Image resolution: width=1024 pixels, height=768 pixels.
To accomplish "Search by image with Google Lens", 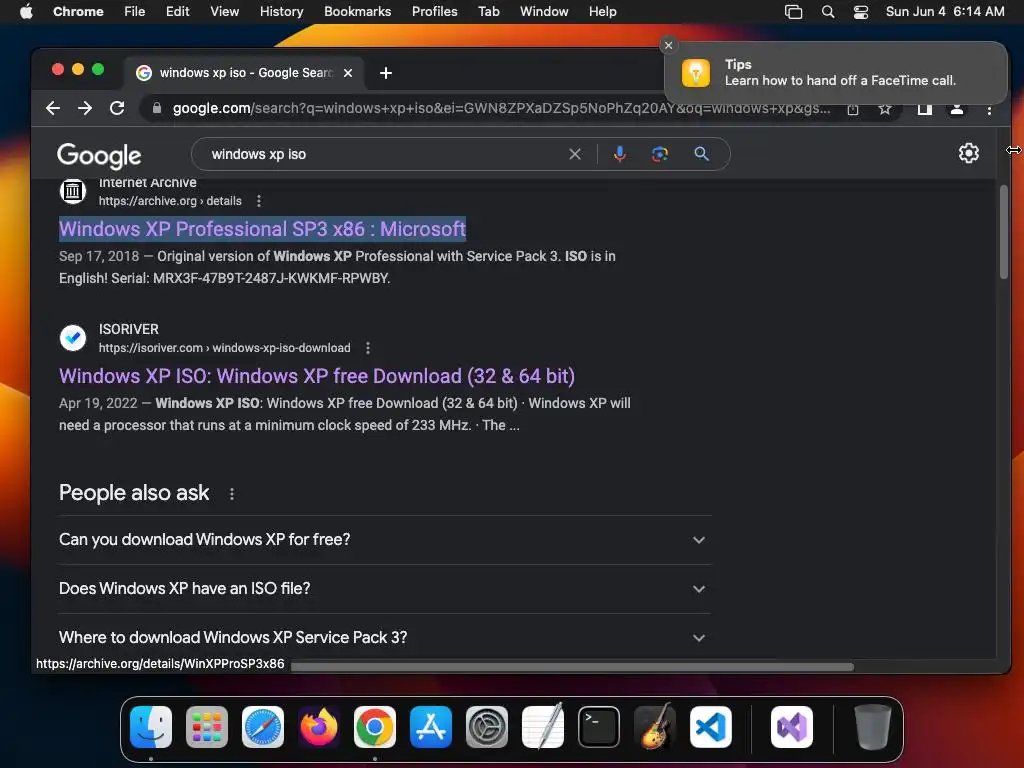I will [x=660, y=154].
